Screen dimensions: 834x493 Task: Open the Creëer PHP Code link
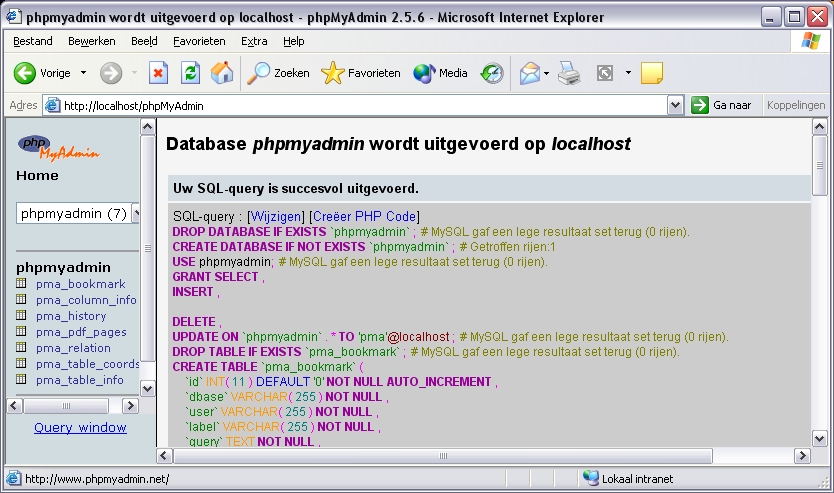tap(364, 216)
